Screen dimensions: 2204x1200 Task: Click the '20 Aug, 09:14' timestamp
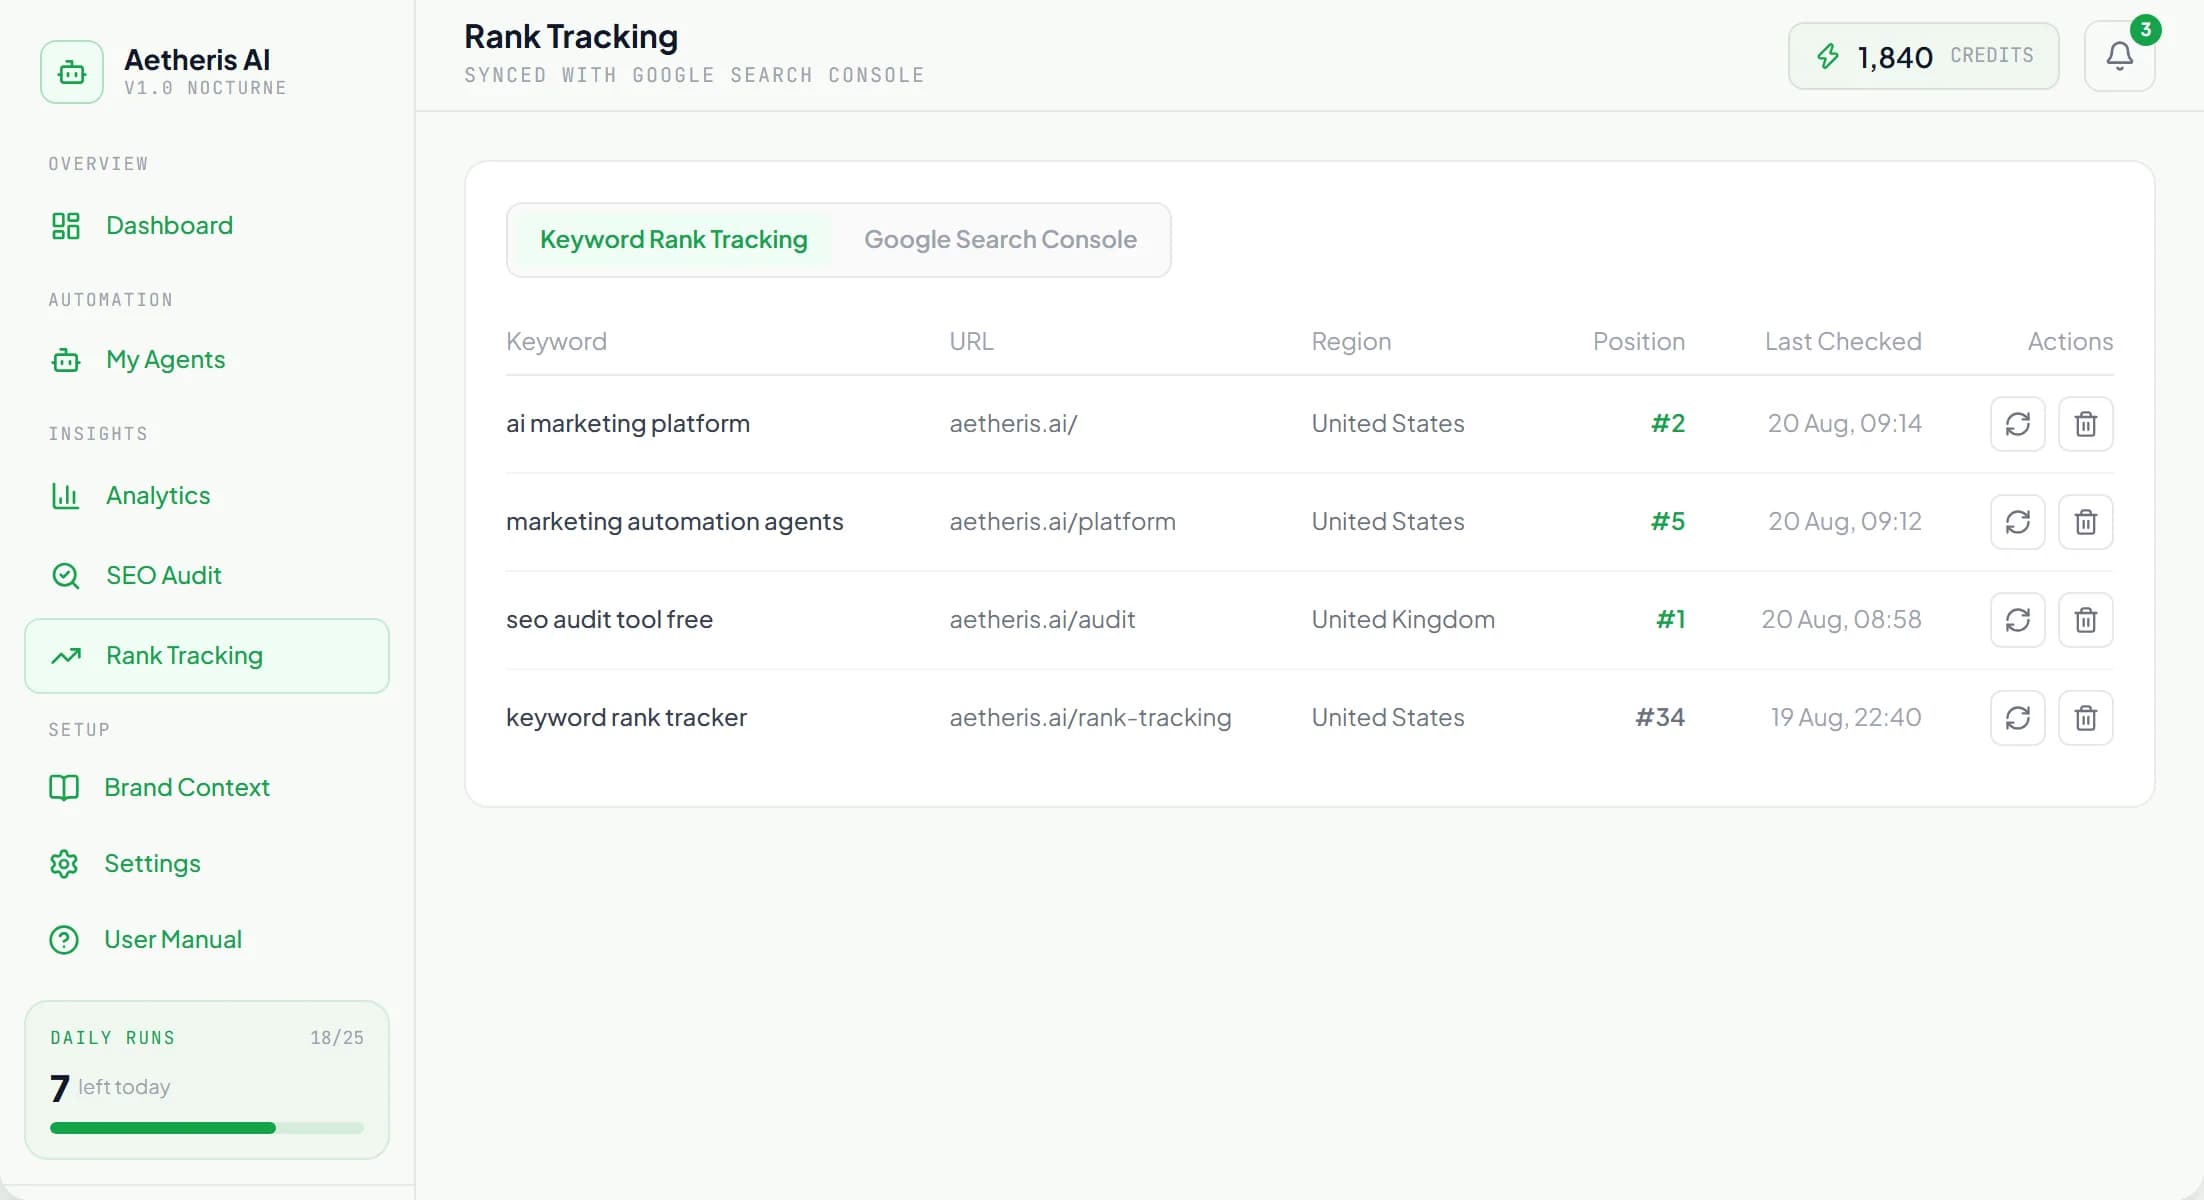click(x=1844, y=424)
